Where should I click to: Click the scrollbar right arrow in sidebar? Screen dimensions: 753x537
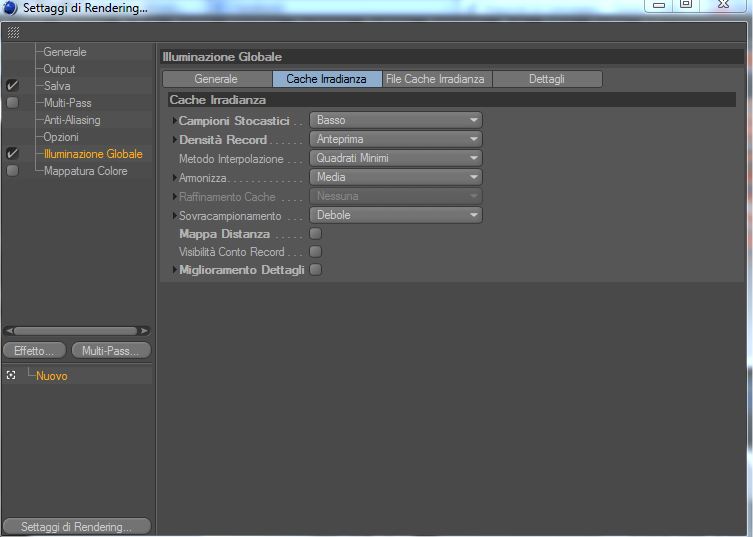click(x=144, y=330)
